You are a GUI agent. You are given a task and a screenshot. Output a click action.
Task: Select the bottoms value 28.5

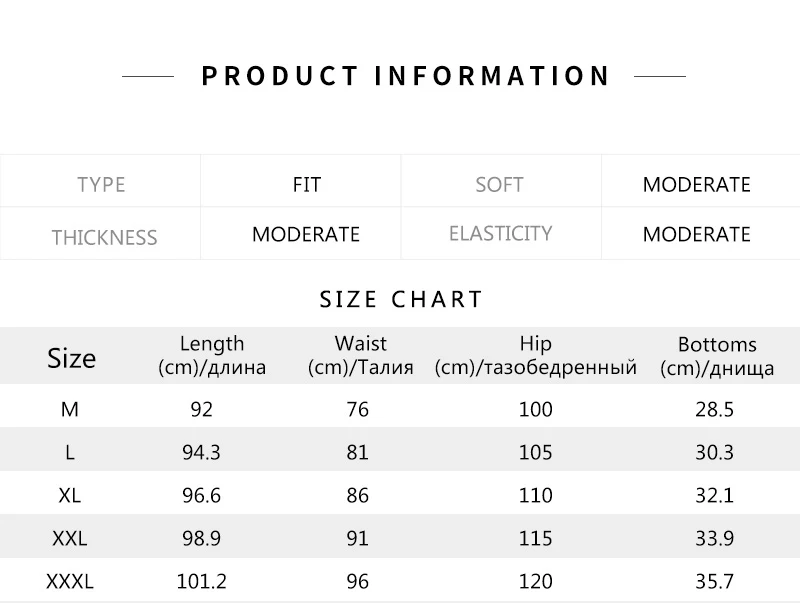pos(714,409)
